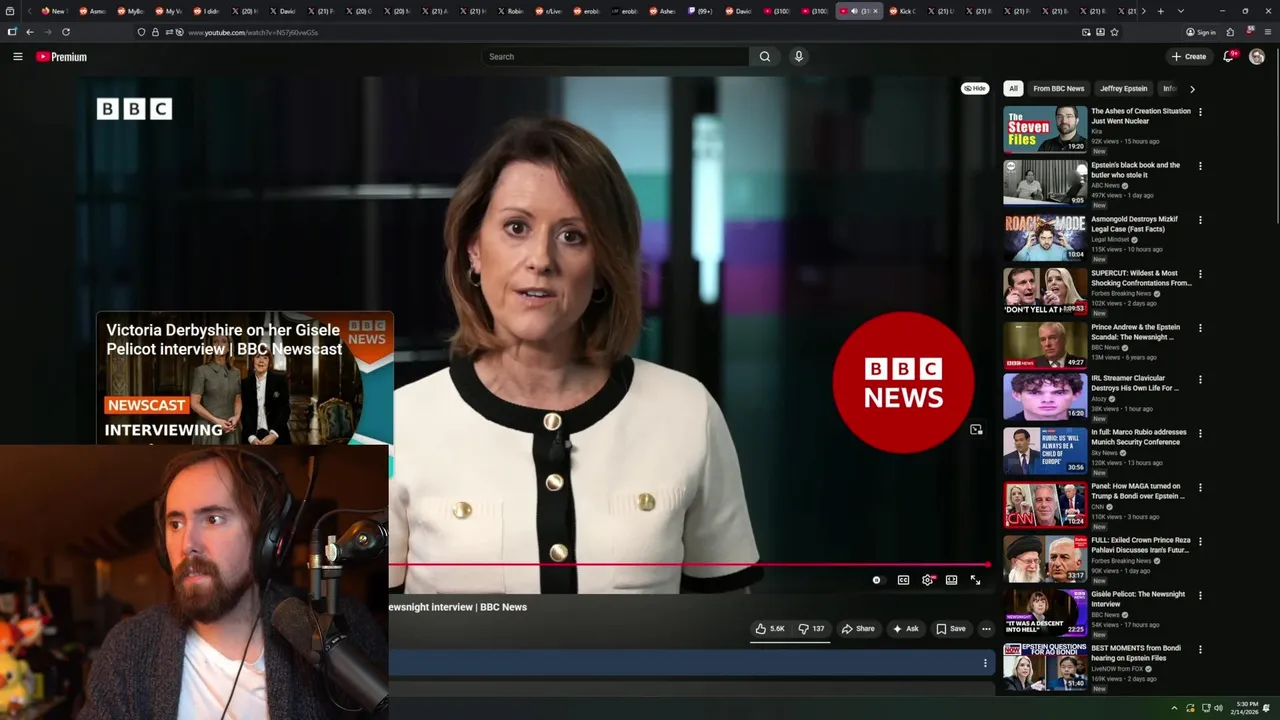The width and height of the screenshot is (1280, 720).
Task: Open BEST MOMENTS from Bondi hearing thumbnail
Action: [x=1045, y=666]
